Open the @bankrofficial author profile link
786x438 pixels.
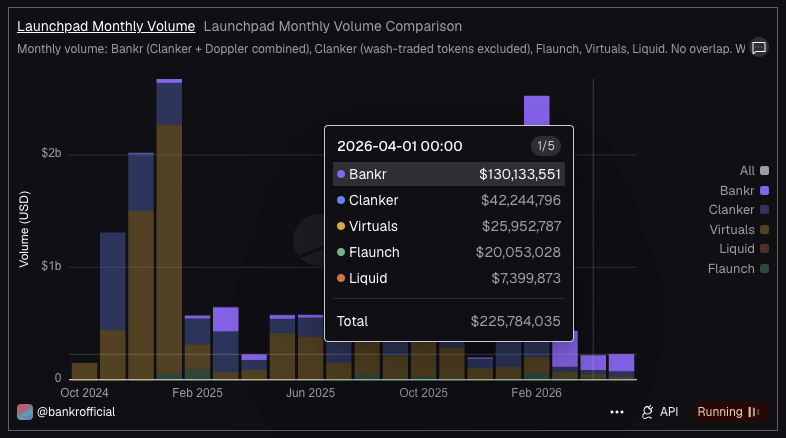click(x=76, y=412)
